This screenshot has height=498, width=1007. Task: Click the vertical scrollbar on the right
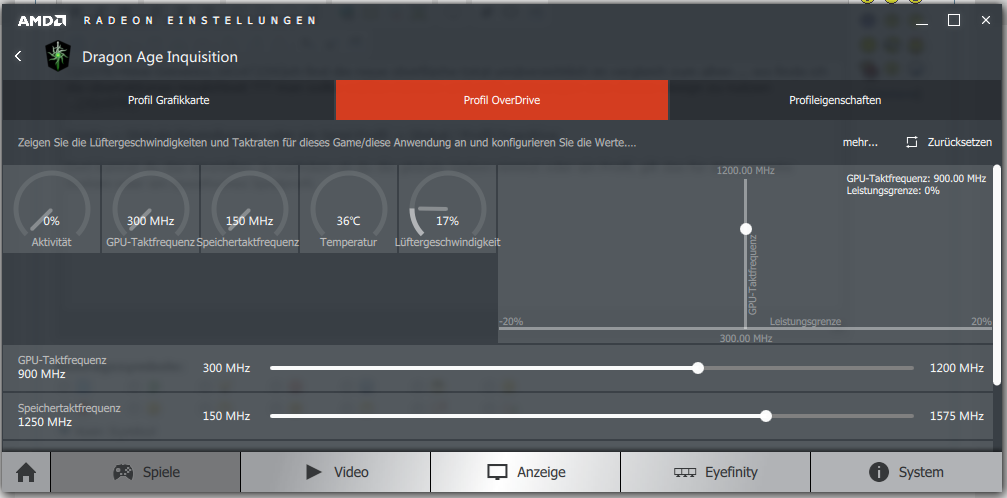click(x=997, y=275)
